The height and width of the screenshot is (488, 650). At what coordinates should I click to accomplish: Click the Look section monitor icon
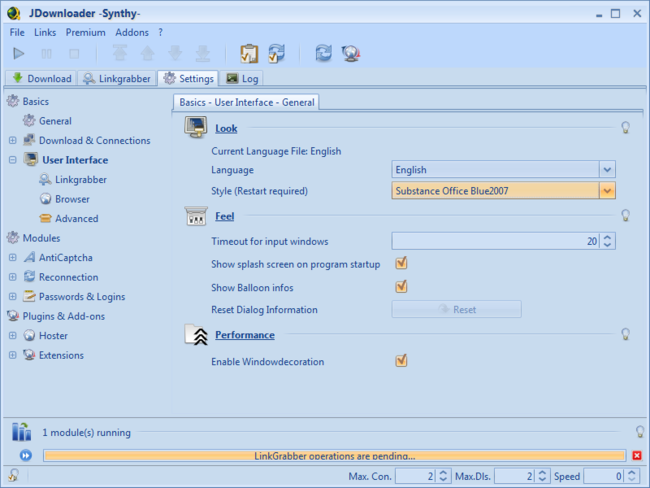pyautogui.click(x=196, y=127)
